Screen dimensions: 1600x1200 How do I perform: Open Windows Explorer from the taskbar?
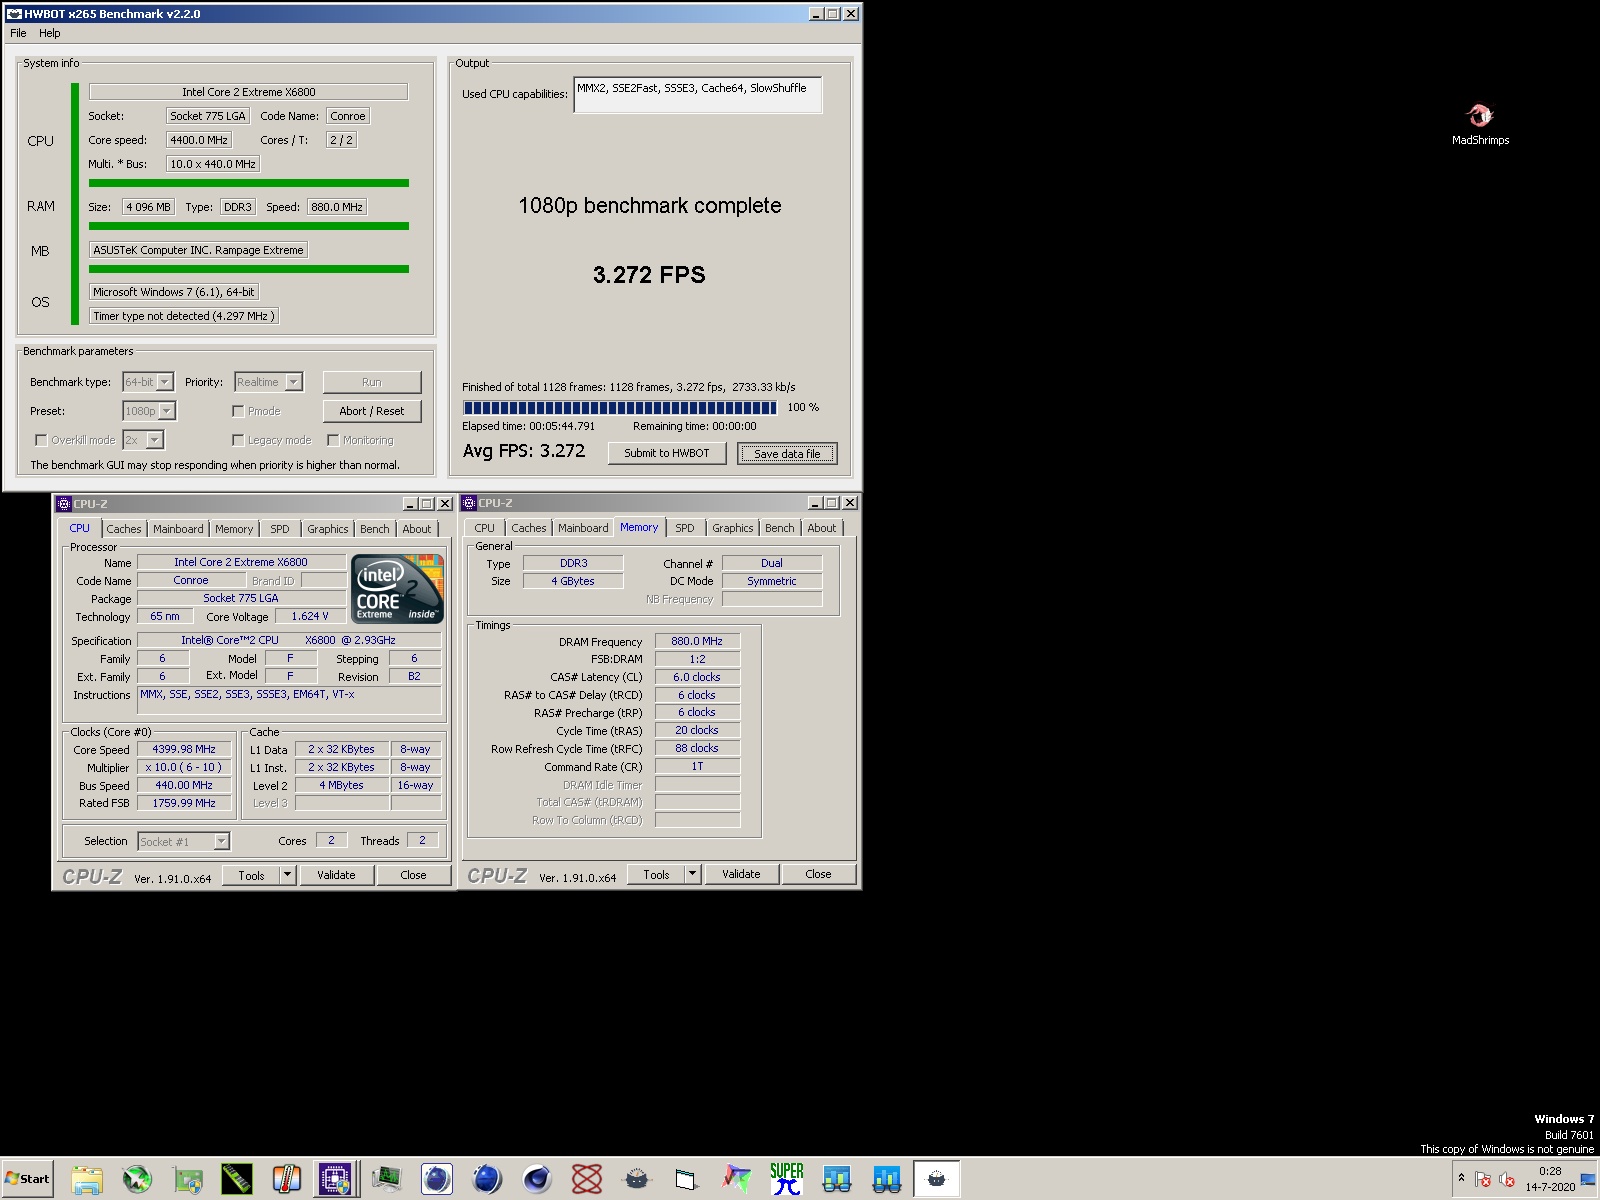[x=87, y=1179]
